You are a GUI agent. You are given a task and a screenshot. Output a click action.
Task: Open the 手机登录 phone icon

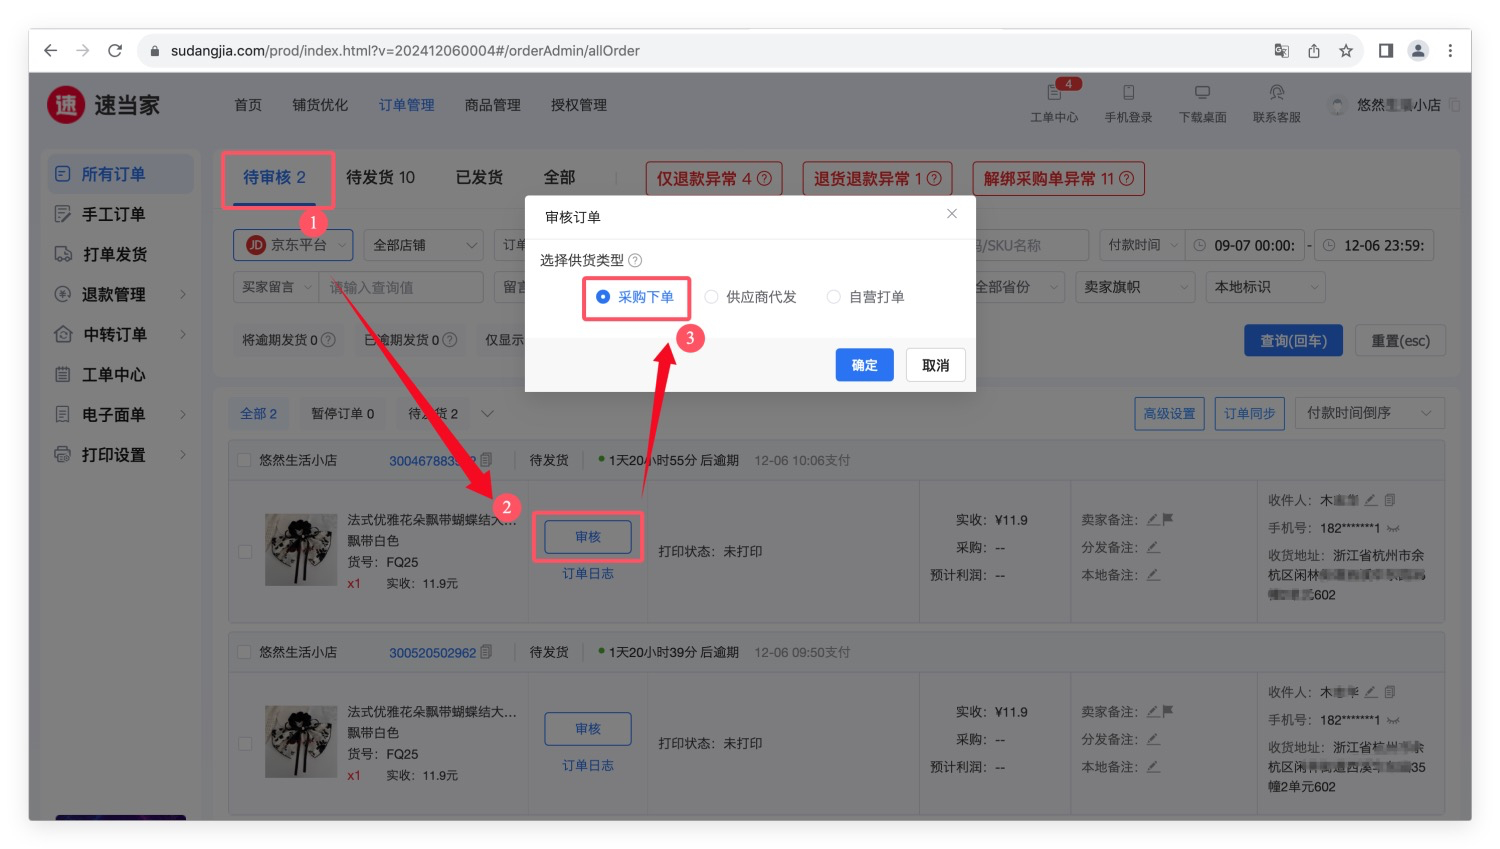1128,93
